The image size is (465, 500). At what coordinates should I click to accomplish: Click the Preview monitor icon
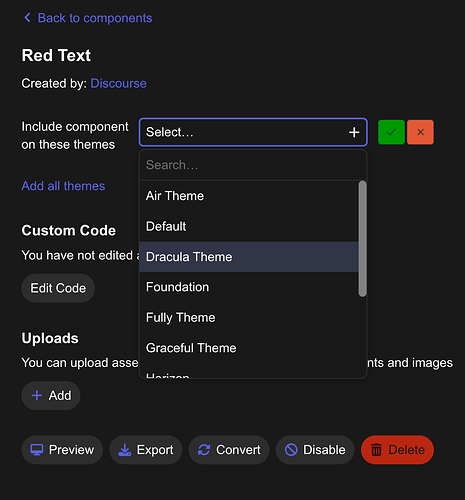(x=37, y=450)
